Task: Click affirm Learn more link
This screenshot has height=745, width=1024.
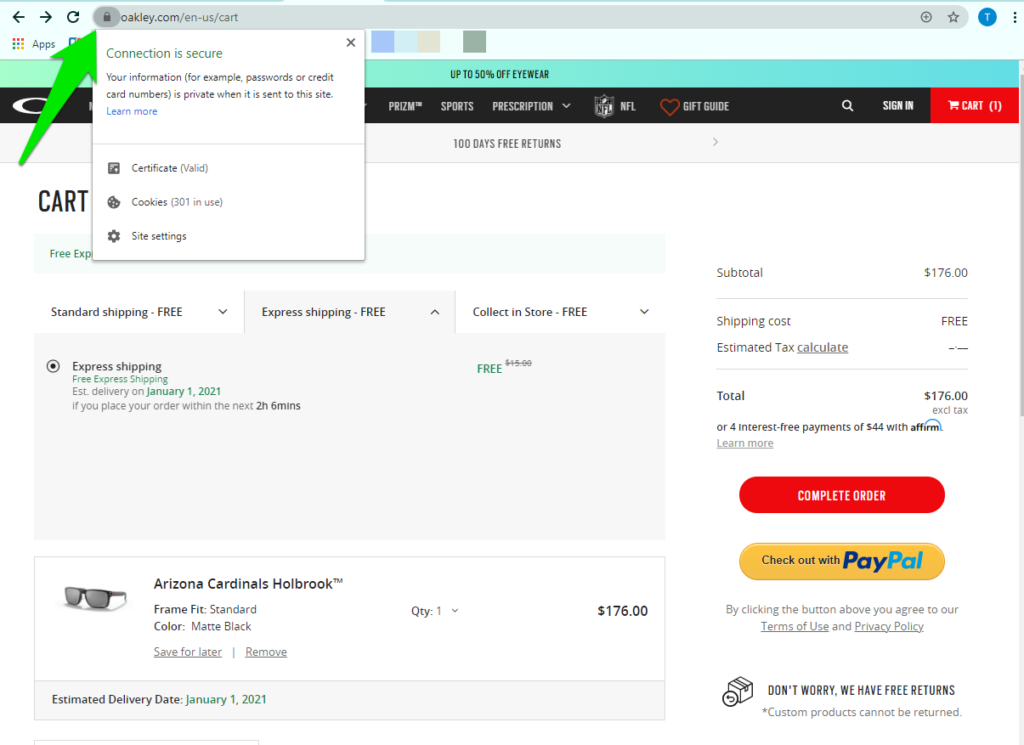Action: 744,443
